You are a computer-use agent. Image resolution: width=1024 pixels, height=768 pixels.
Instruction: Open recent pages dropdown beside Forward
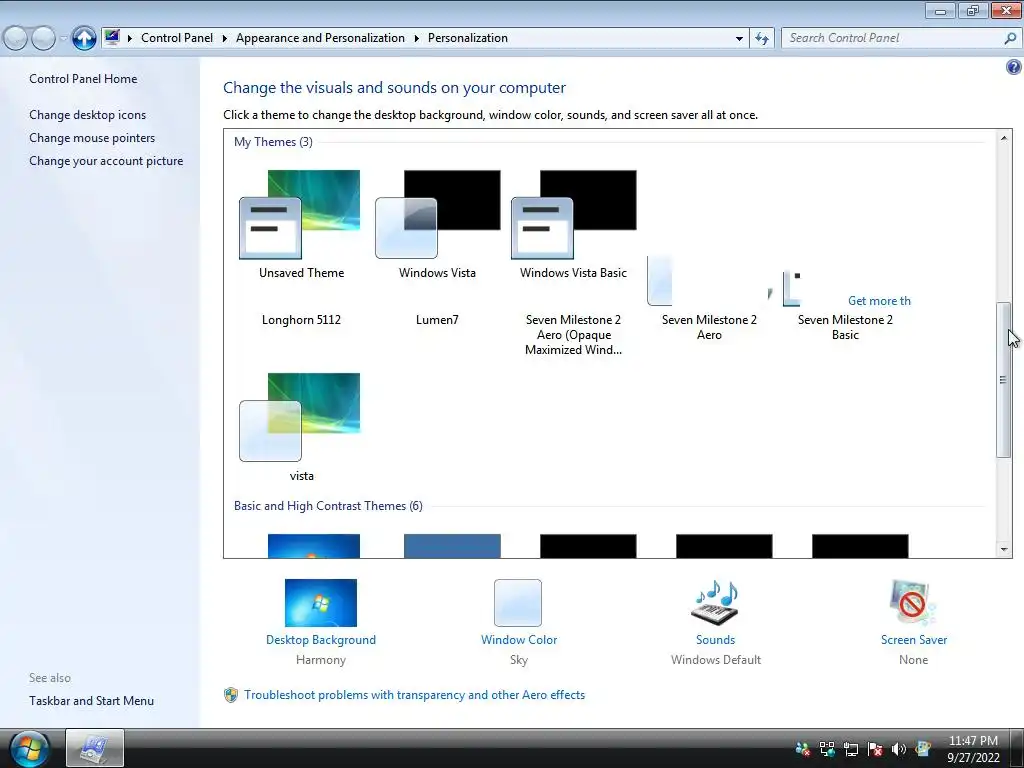(63, 39)
